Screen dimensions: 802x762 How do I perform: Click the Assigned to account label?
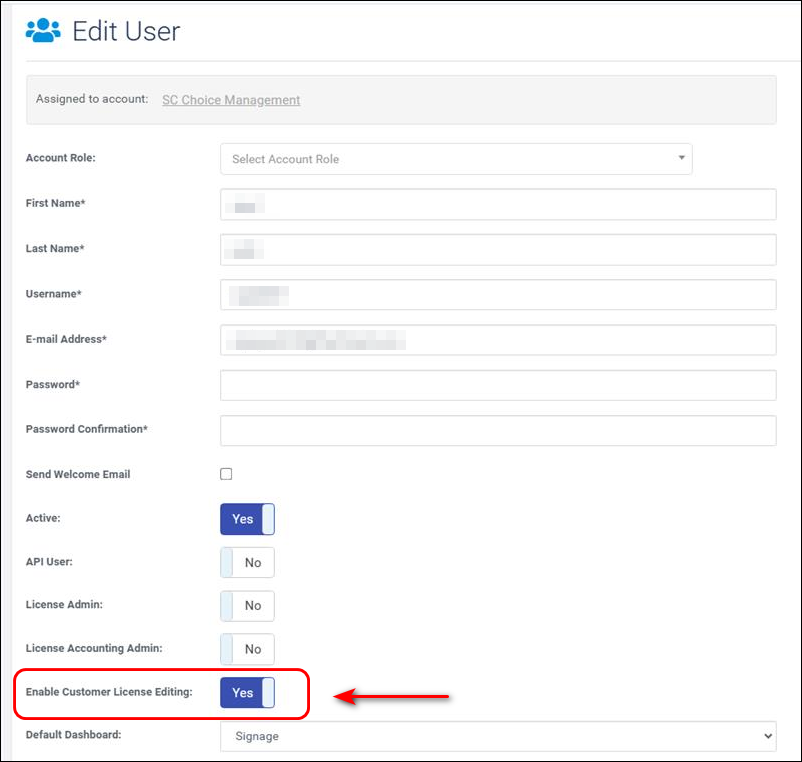tap(92, 99)
